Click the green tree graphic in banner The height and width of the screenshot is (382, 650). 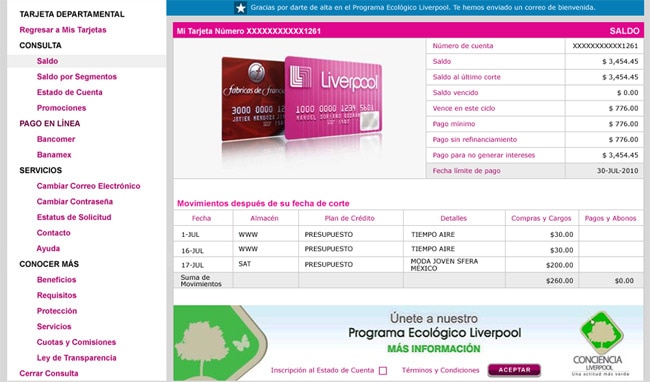(220, 343)
